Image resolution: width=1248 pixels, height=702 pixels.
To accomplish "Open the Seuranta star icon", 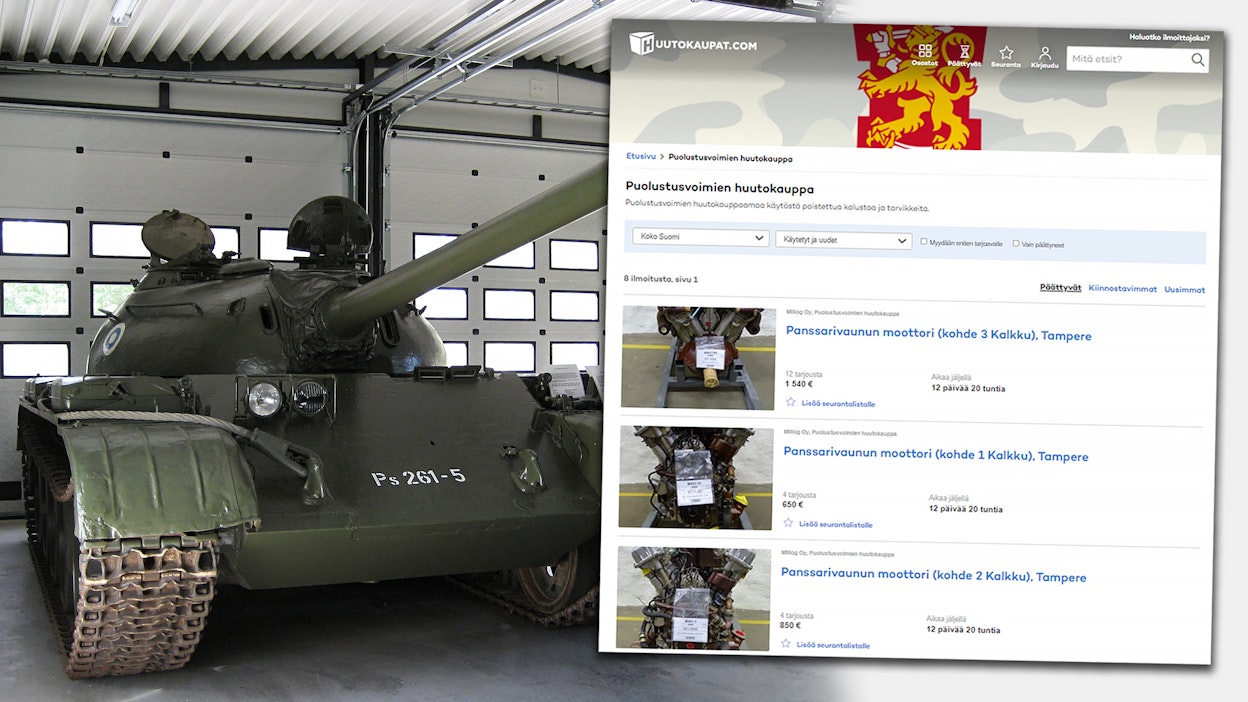I will tap(1006, 53).
